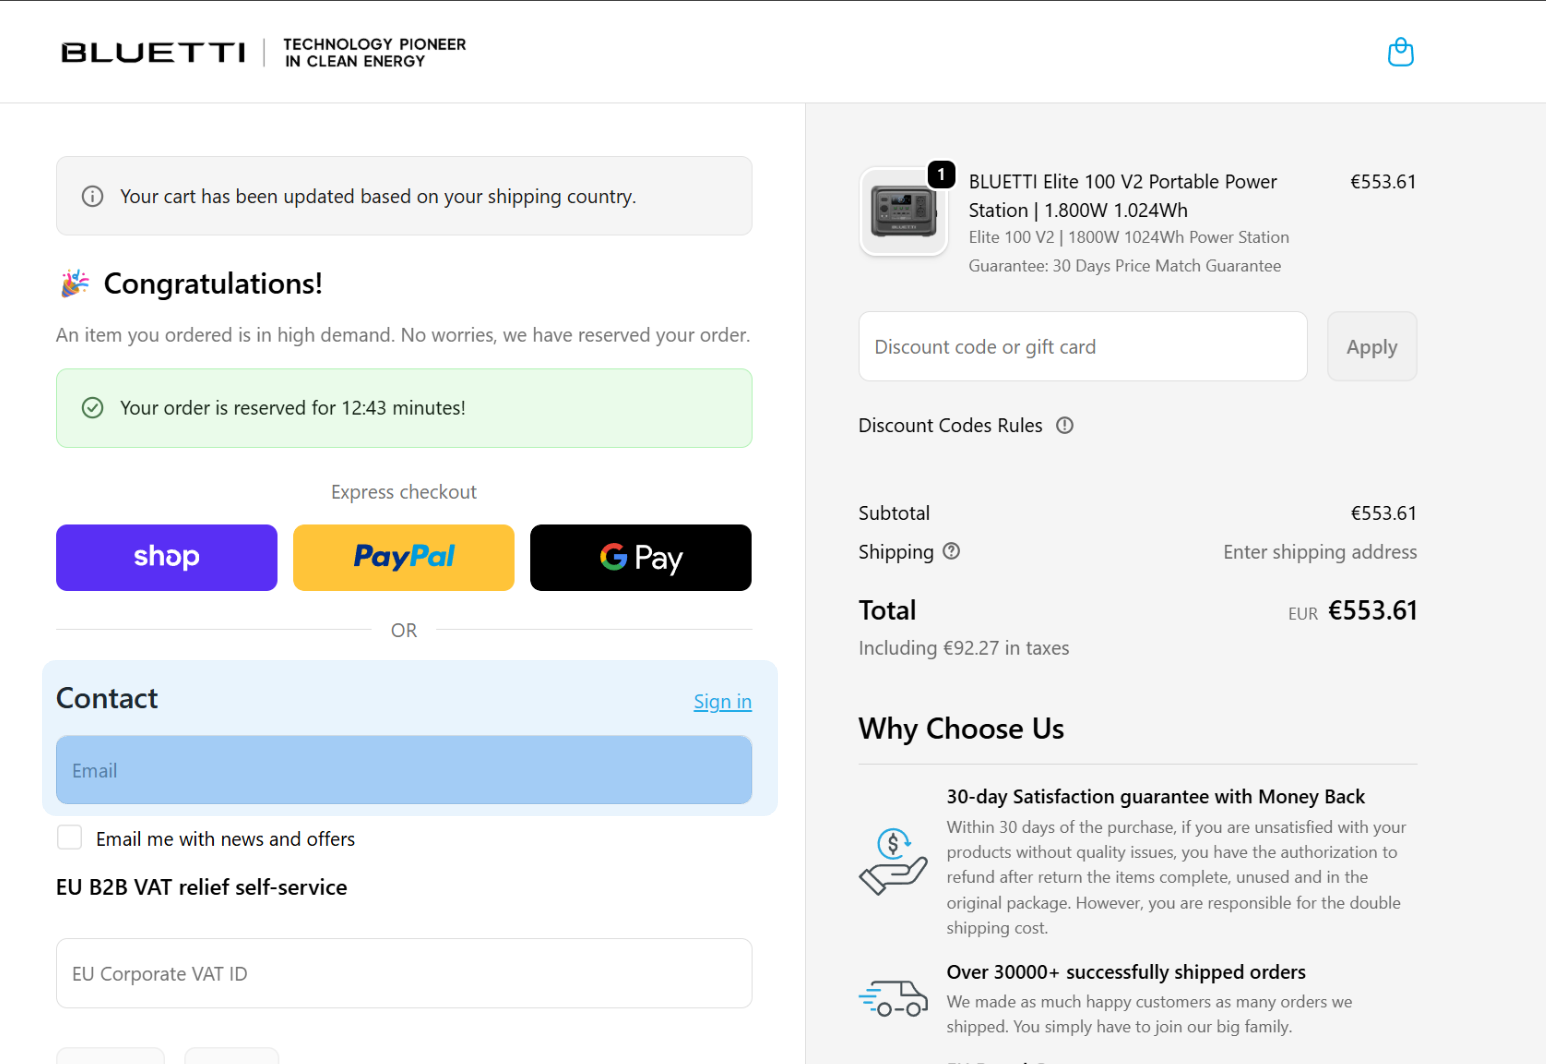Click the Shipping help question mark icon
Screen dimensions: 1546x1064
point(951,552)
